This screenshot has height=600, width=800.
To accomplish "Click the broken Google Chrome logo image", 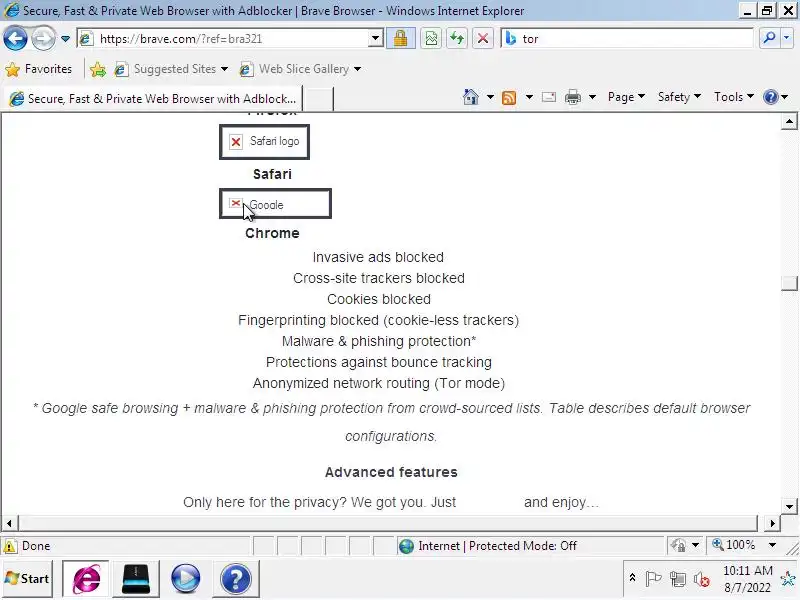I will 276,204.
